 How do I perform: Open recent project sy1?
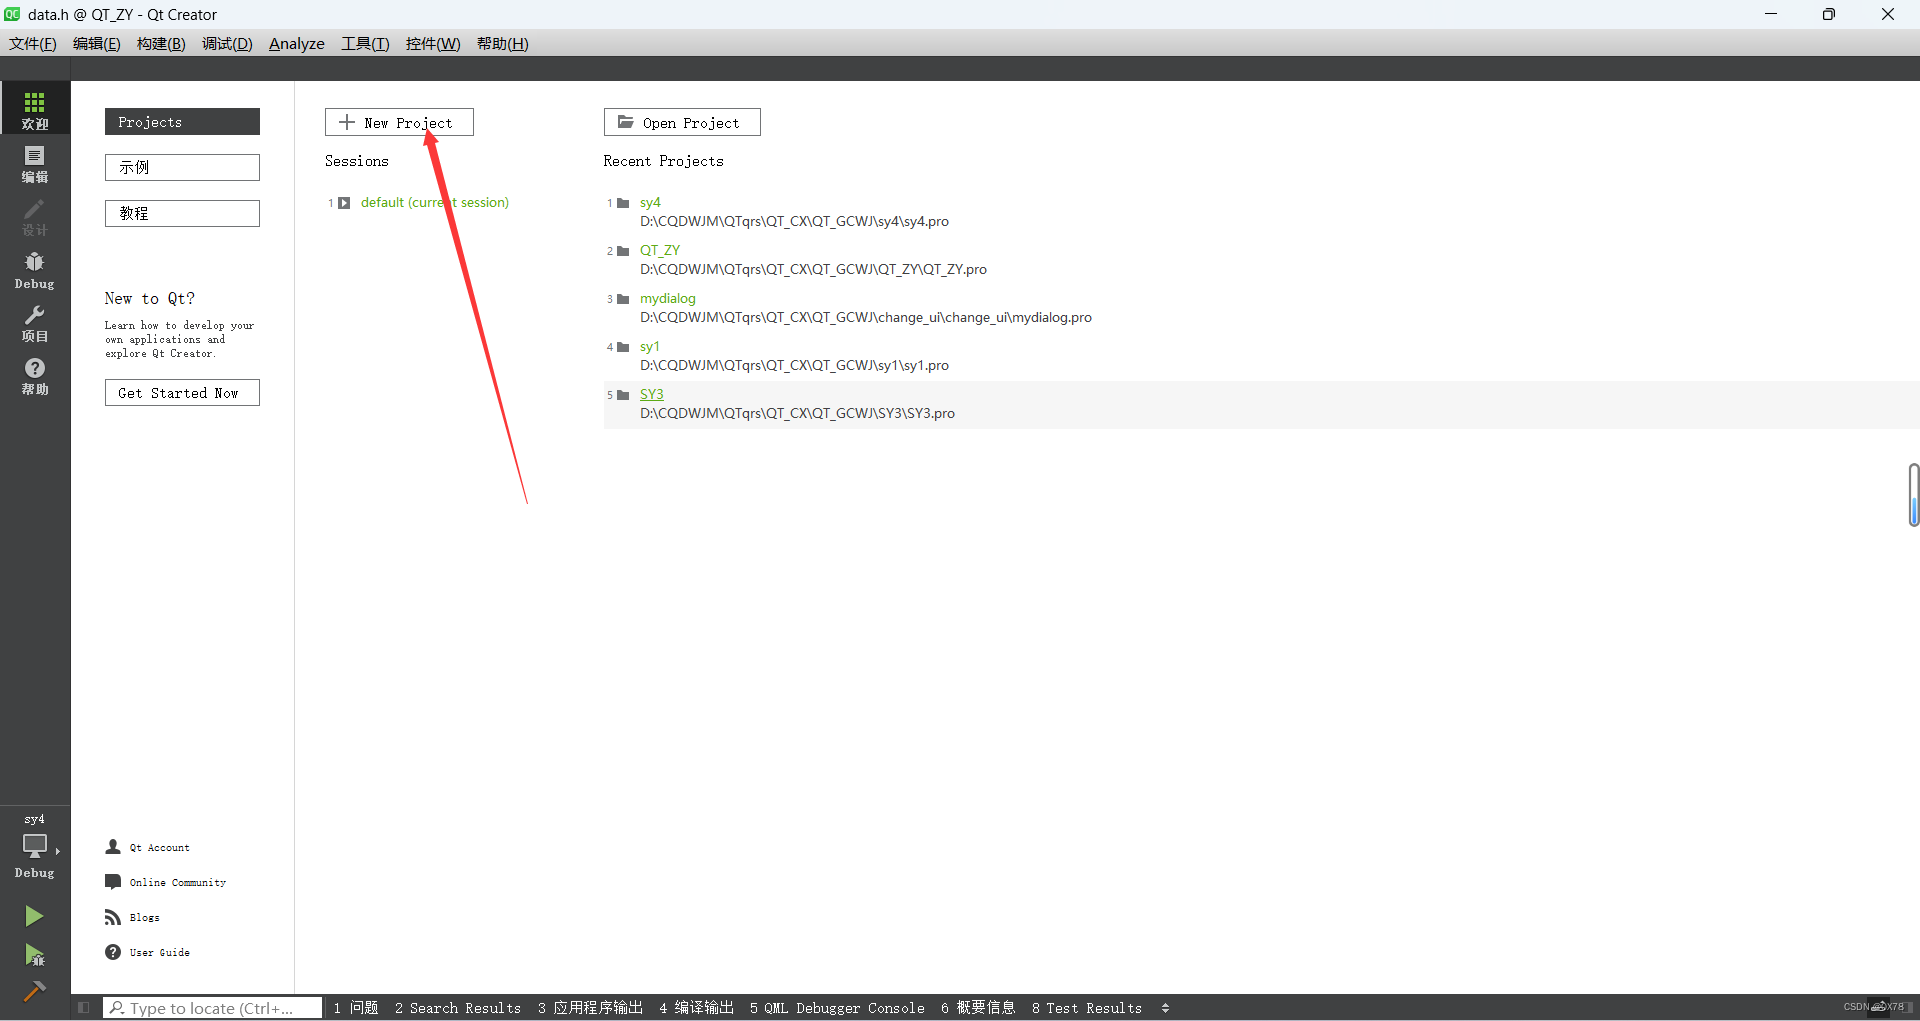coord(650,346)
